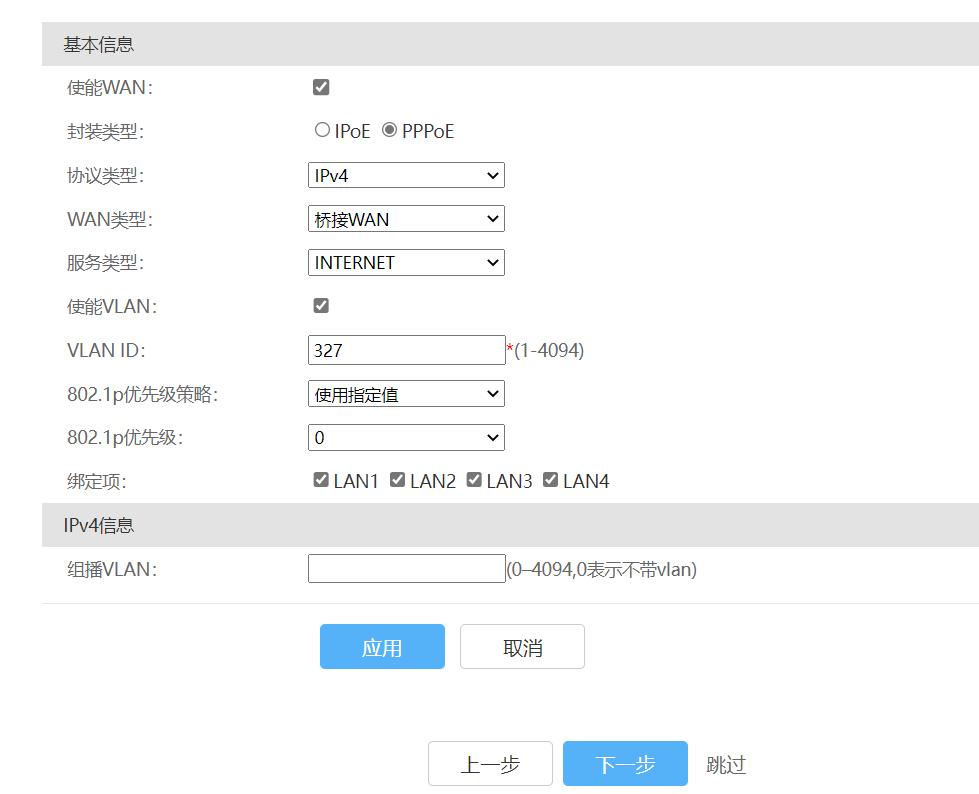Uncheck the LAN4 binding checkbox
Image resolution: width=979 pixels, height=794 pixels.
550,480
